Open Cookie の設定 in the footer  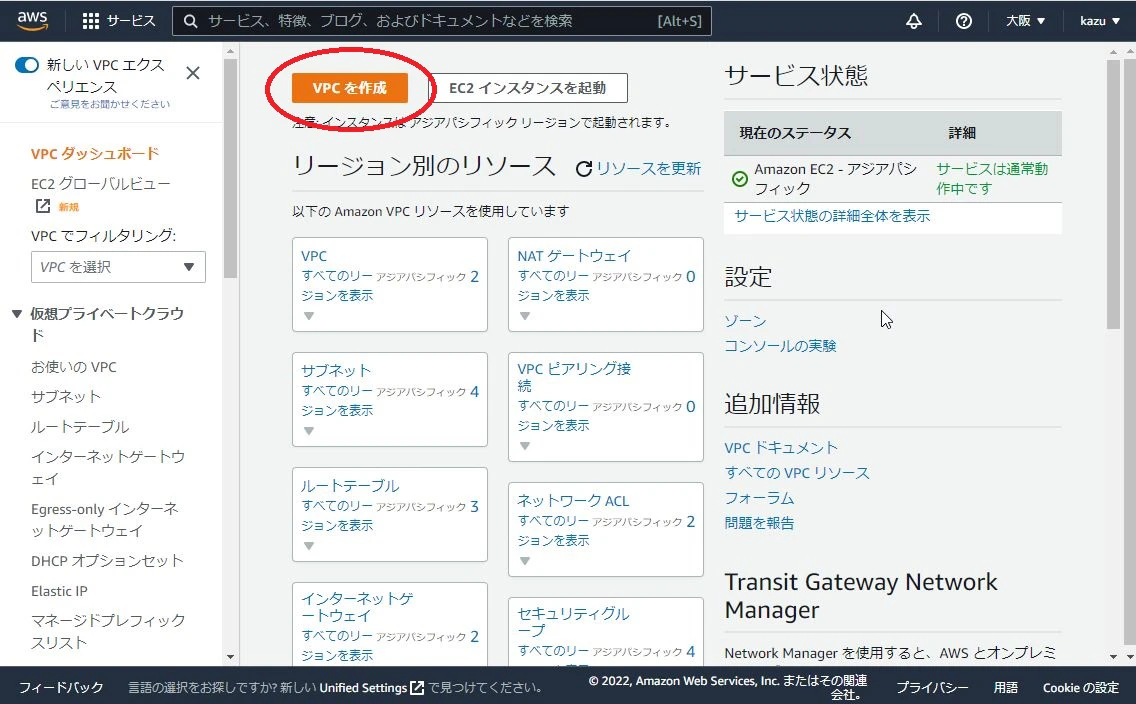coord(1080,687)
